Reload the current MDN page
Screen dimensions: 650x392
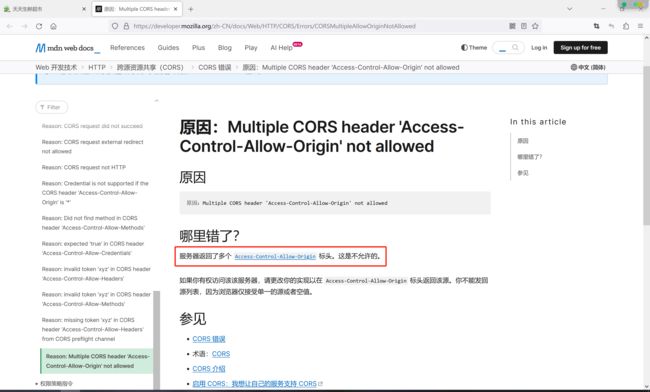pos(39,26)
